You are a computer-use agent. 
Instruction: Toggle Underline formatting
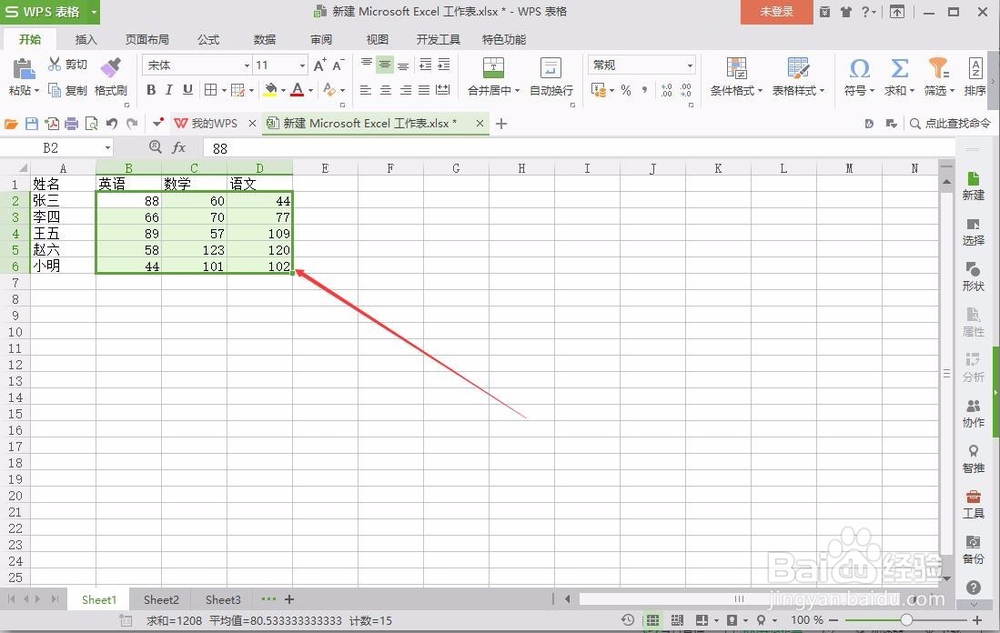click(x=188, y=90)
